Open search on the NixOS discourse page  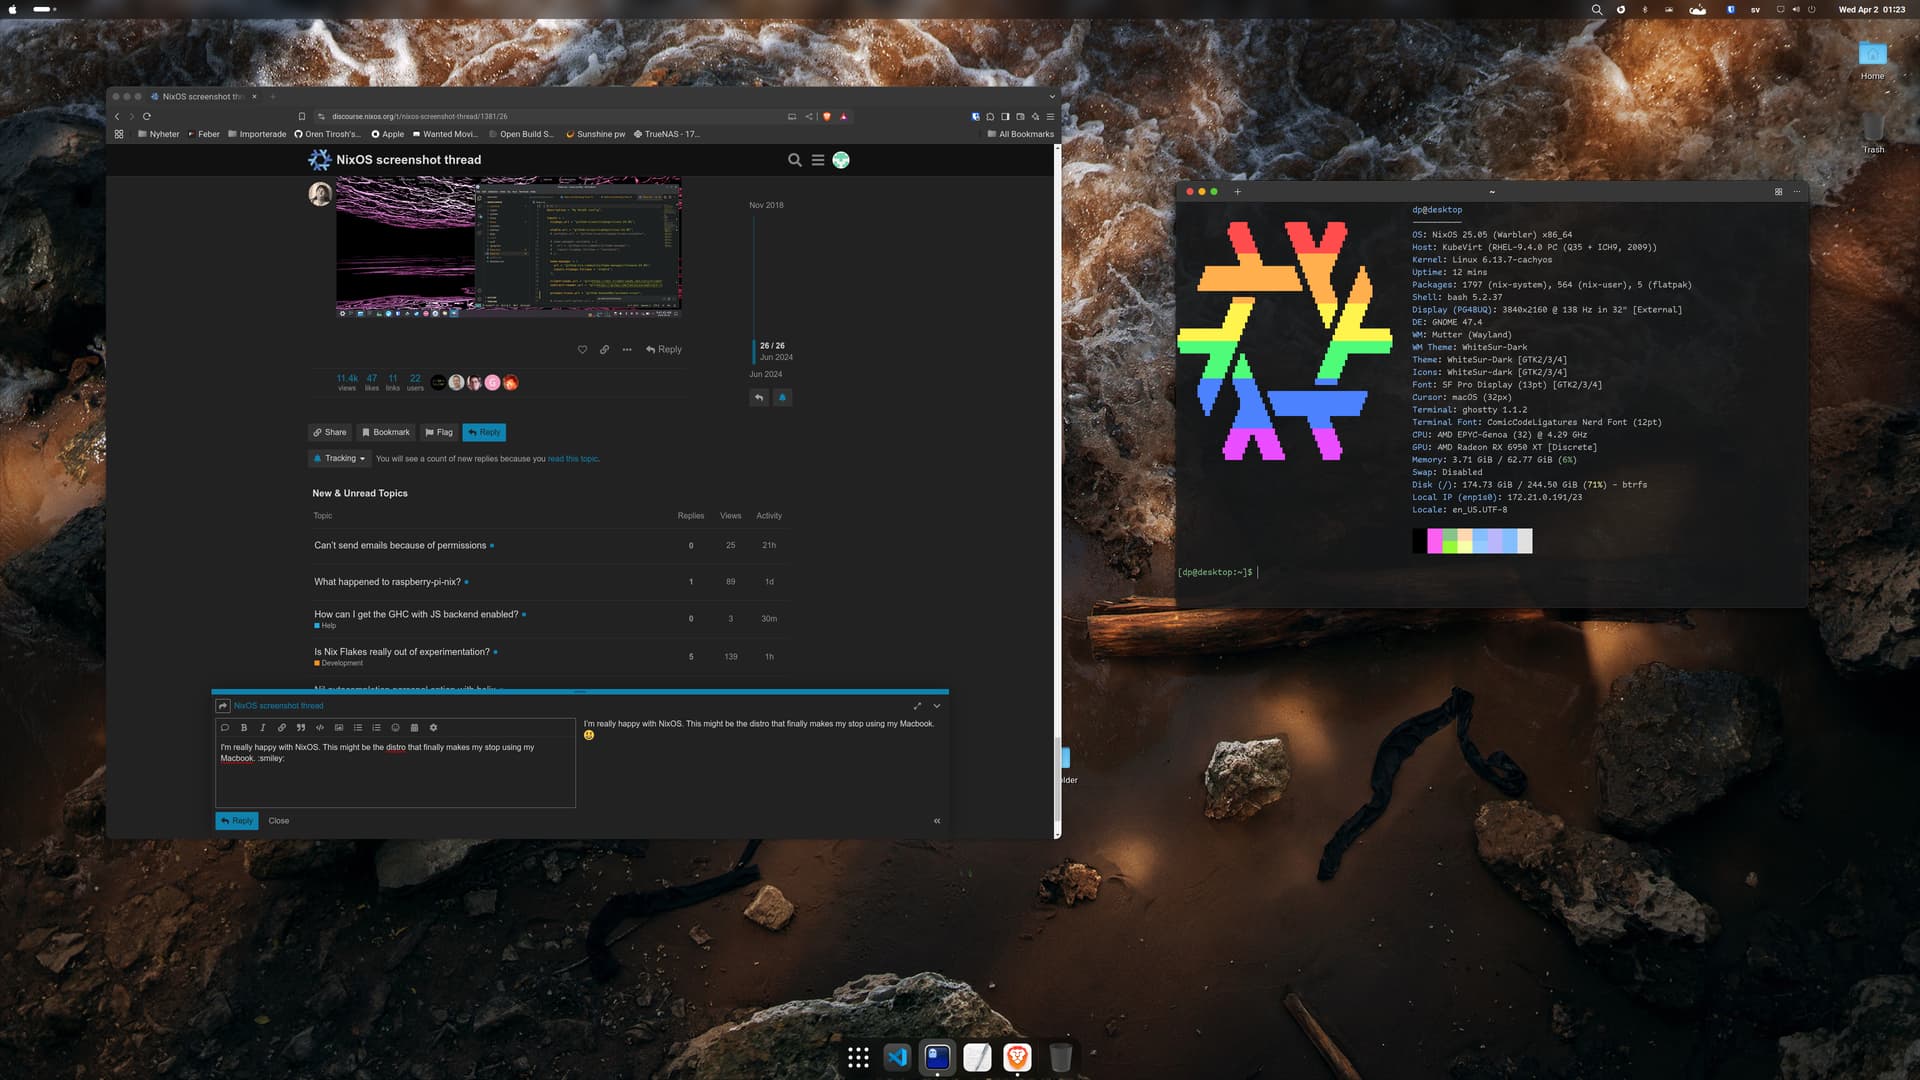click(x=794, y=160)
